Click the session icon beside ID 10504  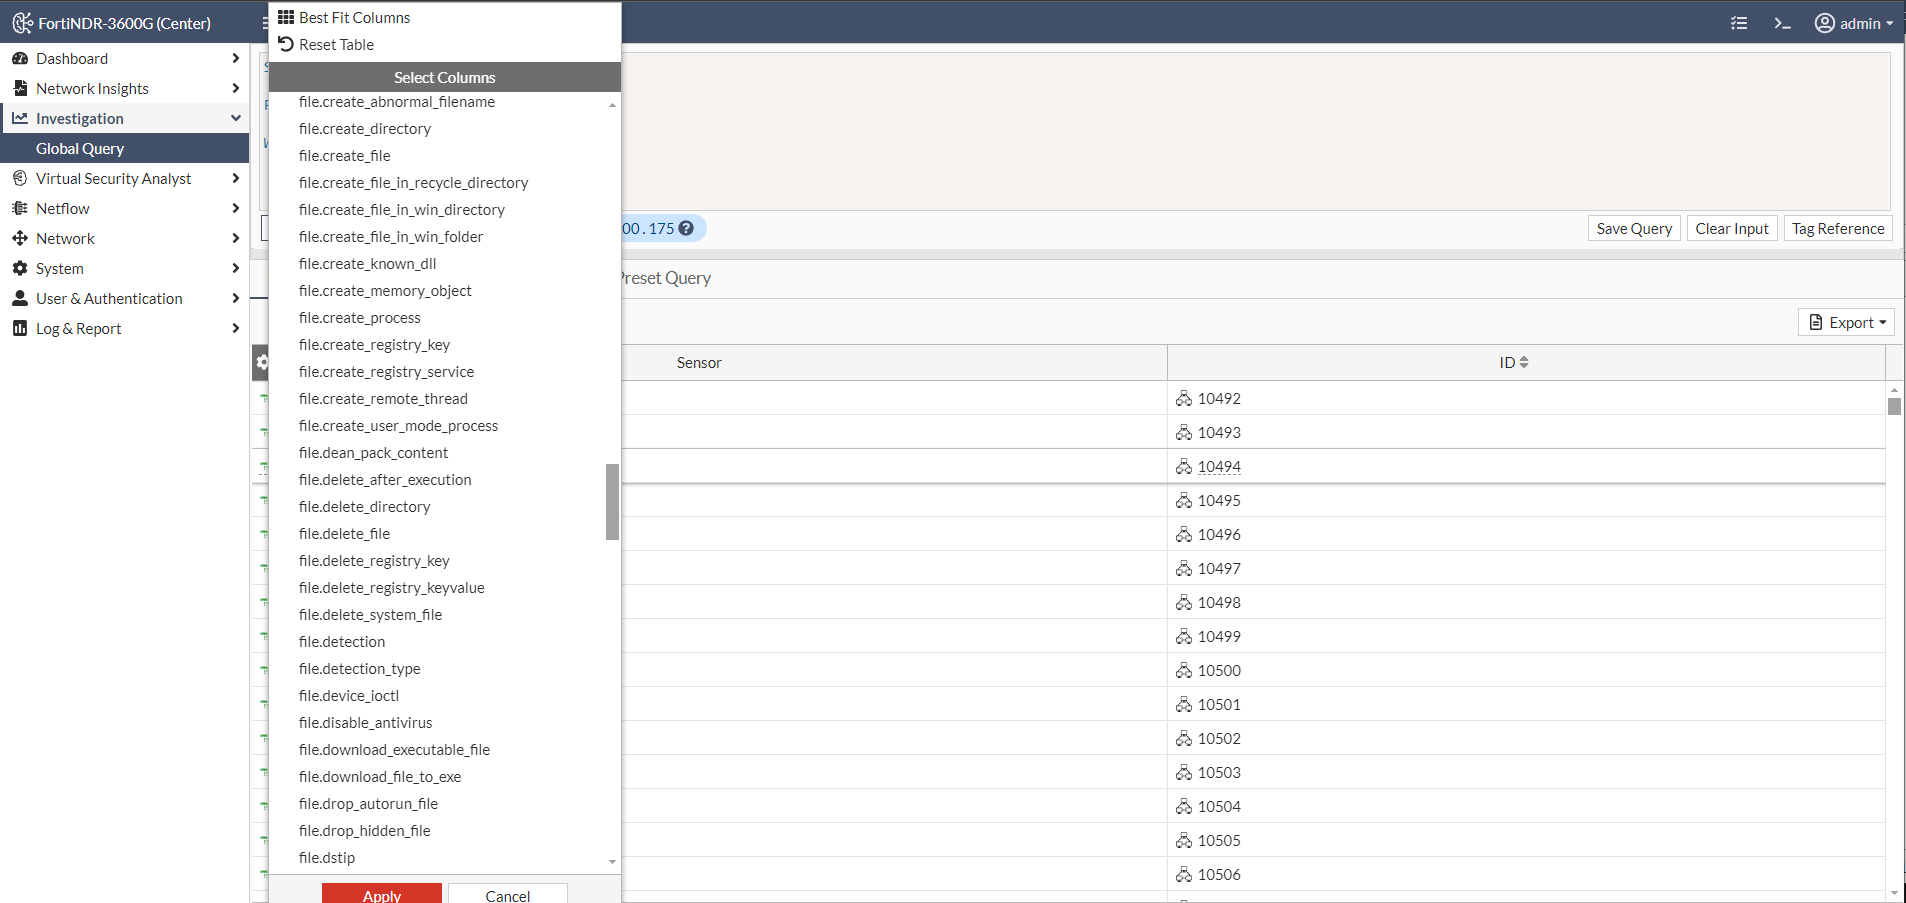(1184, 806)
